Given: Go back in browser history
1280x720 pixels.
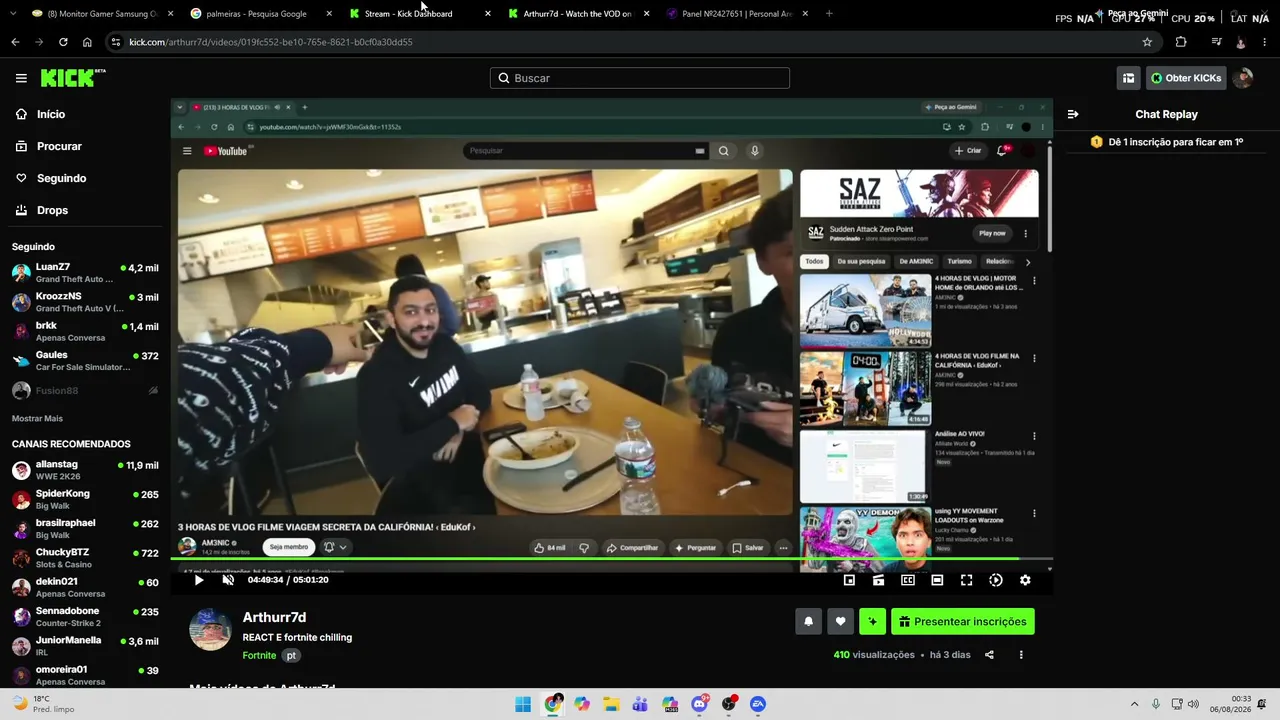Looking at the screenshot, I should (15, 42).
